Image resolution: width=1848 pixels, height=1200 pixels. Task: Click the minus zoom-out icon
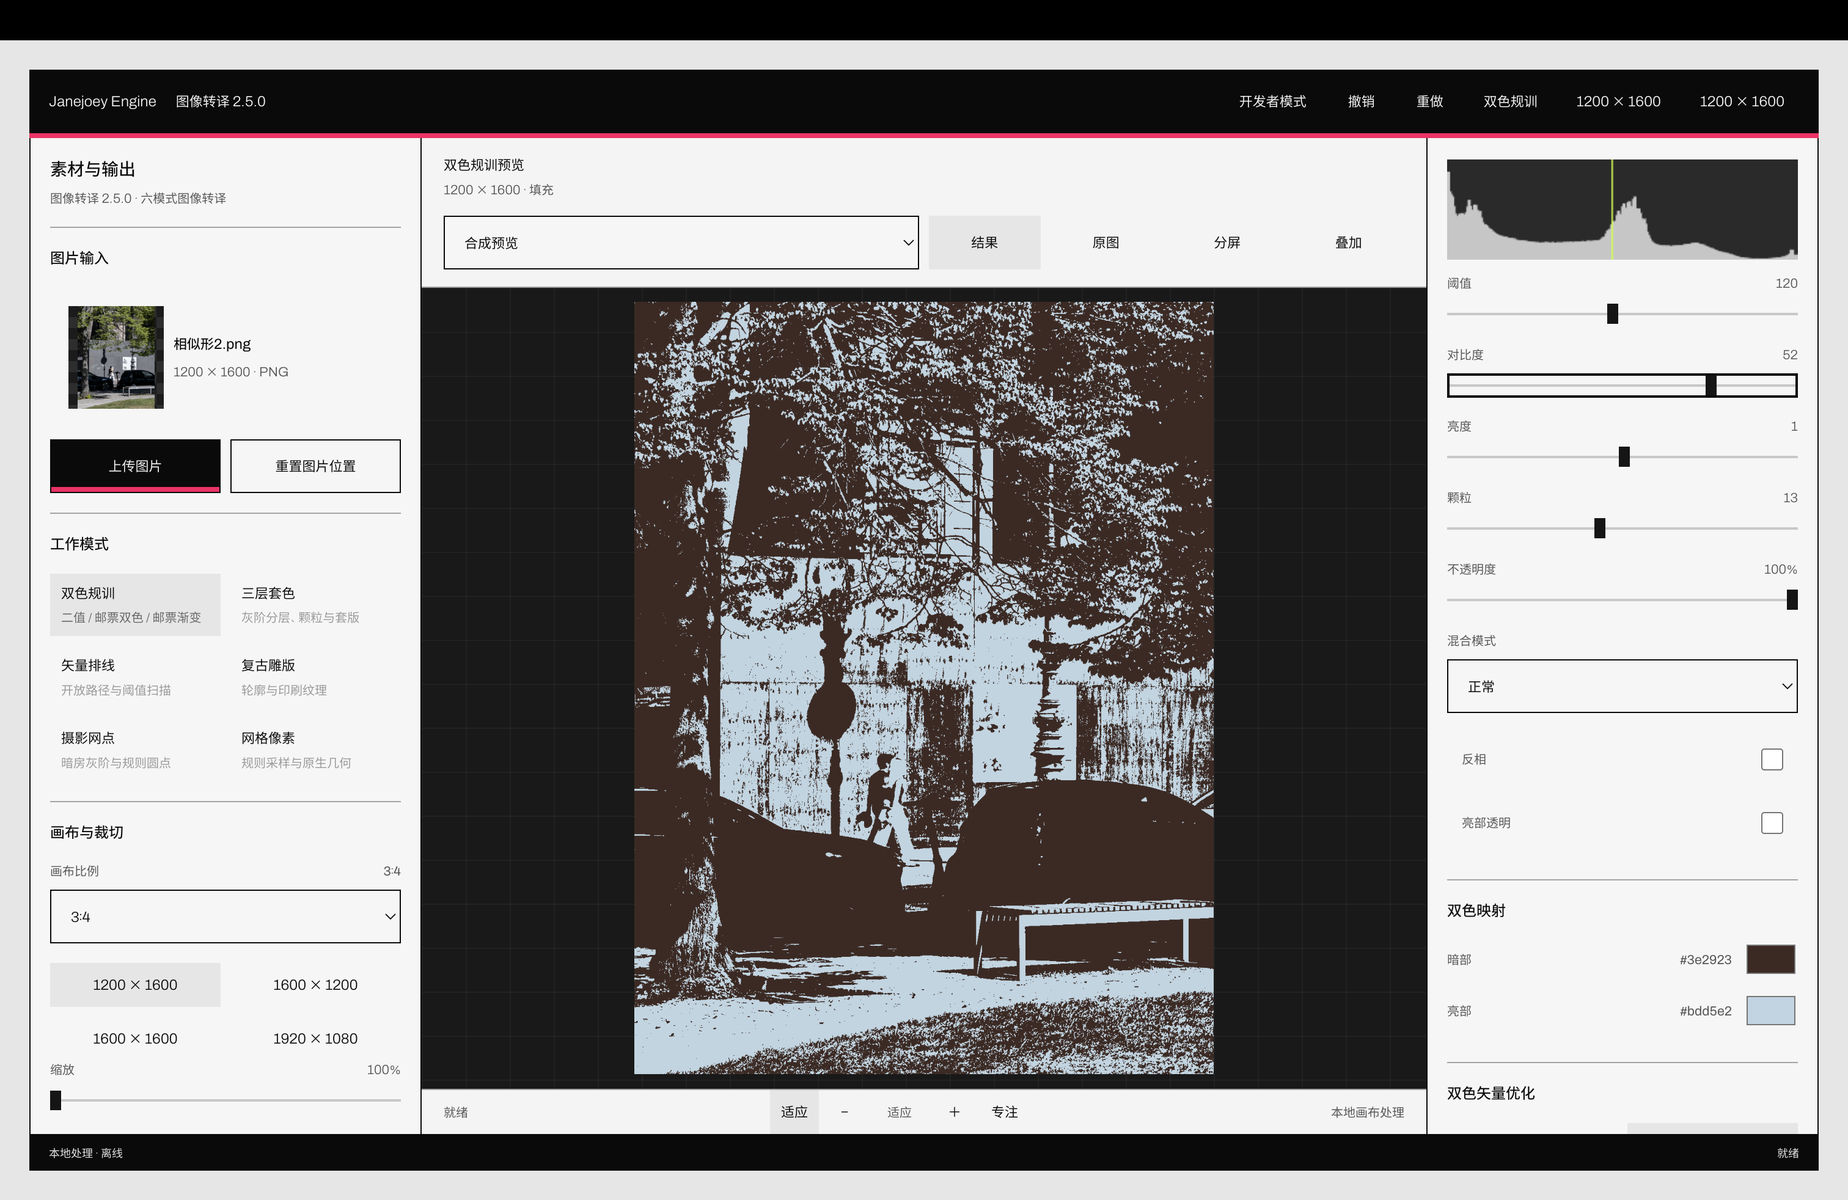click(x=844, y=1112)
